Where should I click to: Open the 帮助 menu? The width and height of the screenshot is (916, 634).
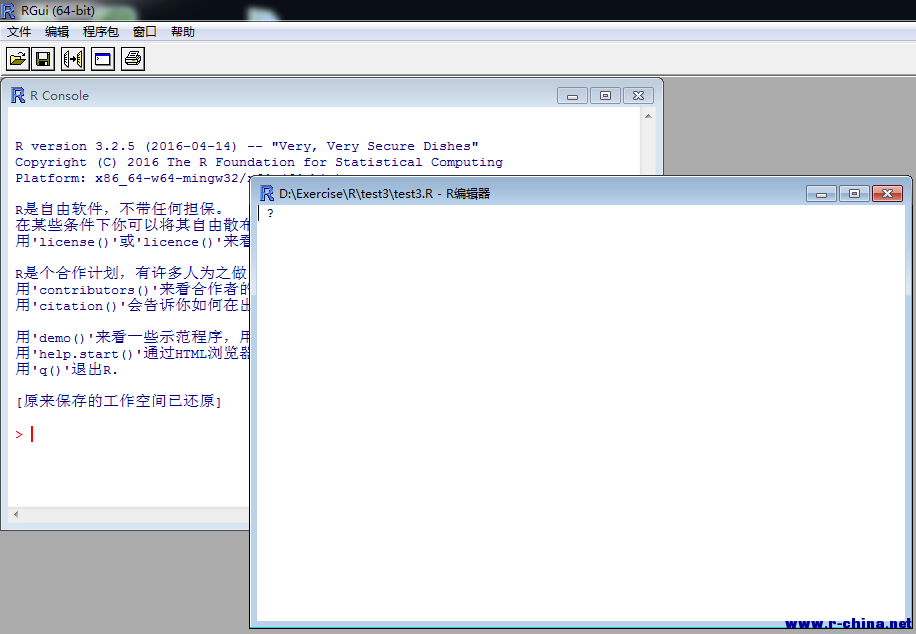[183, 32]
